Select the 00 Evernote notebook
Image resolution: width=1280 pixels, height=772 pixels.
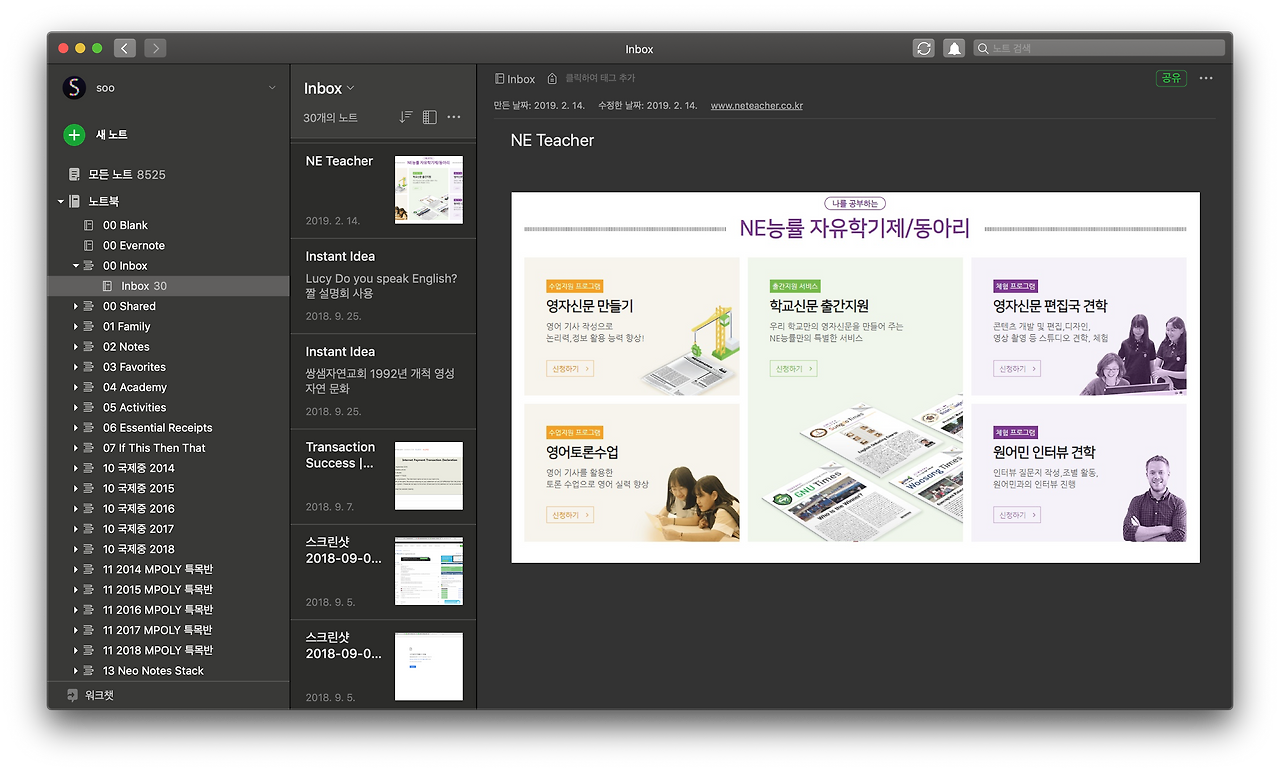134,245
